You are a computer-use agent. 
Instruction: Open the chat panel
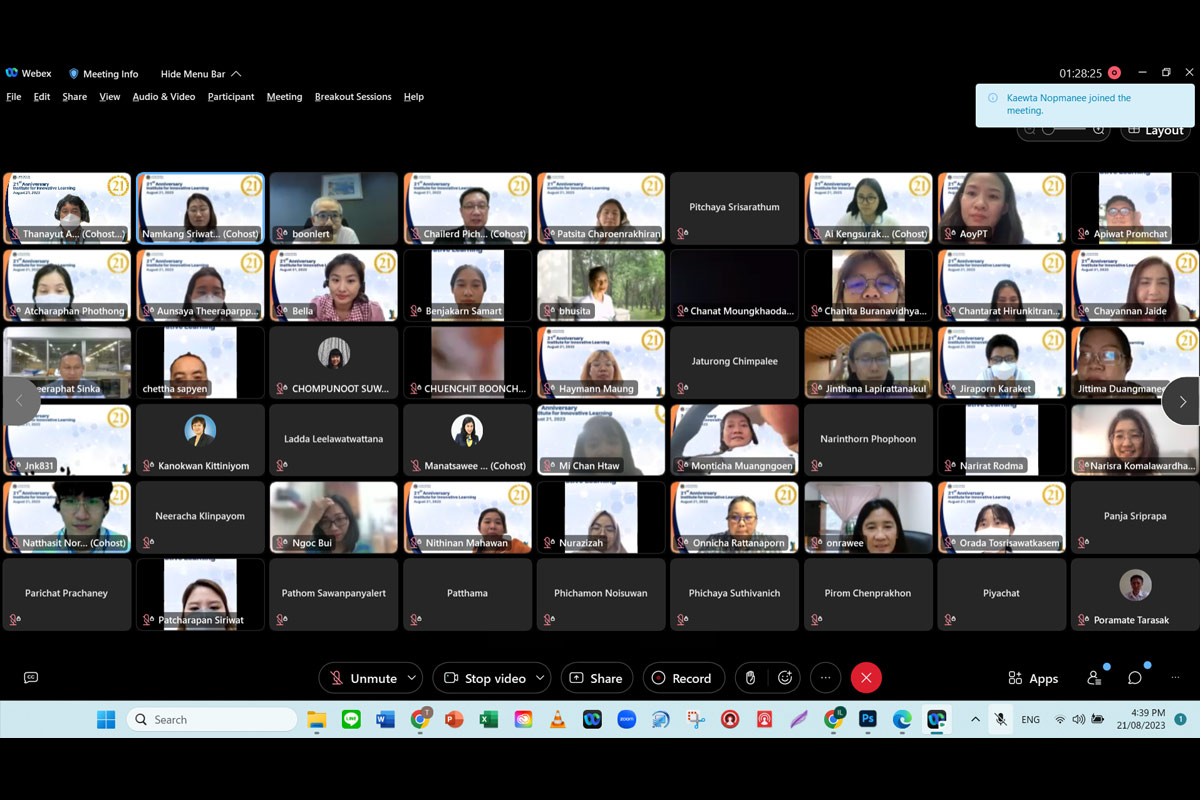point(1135,678)
